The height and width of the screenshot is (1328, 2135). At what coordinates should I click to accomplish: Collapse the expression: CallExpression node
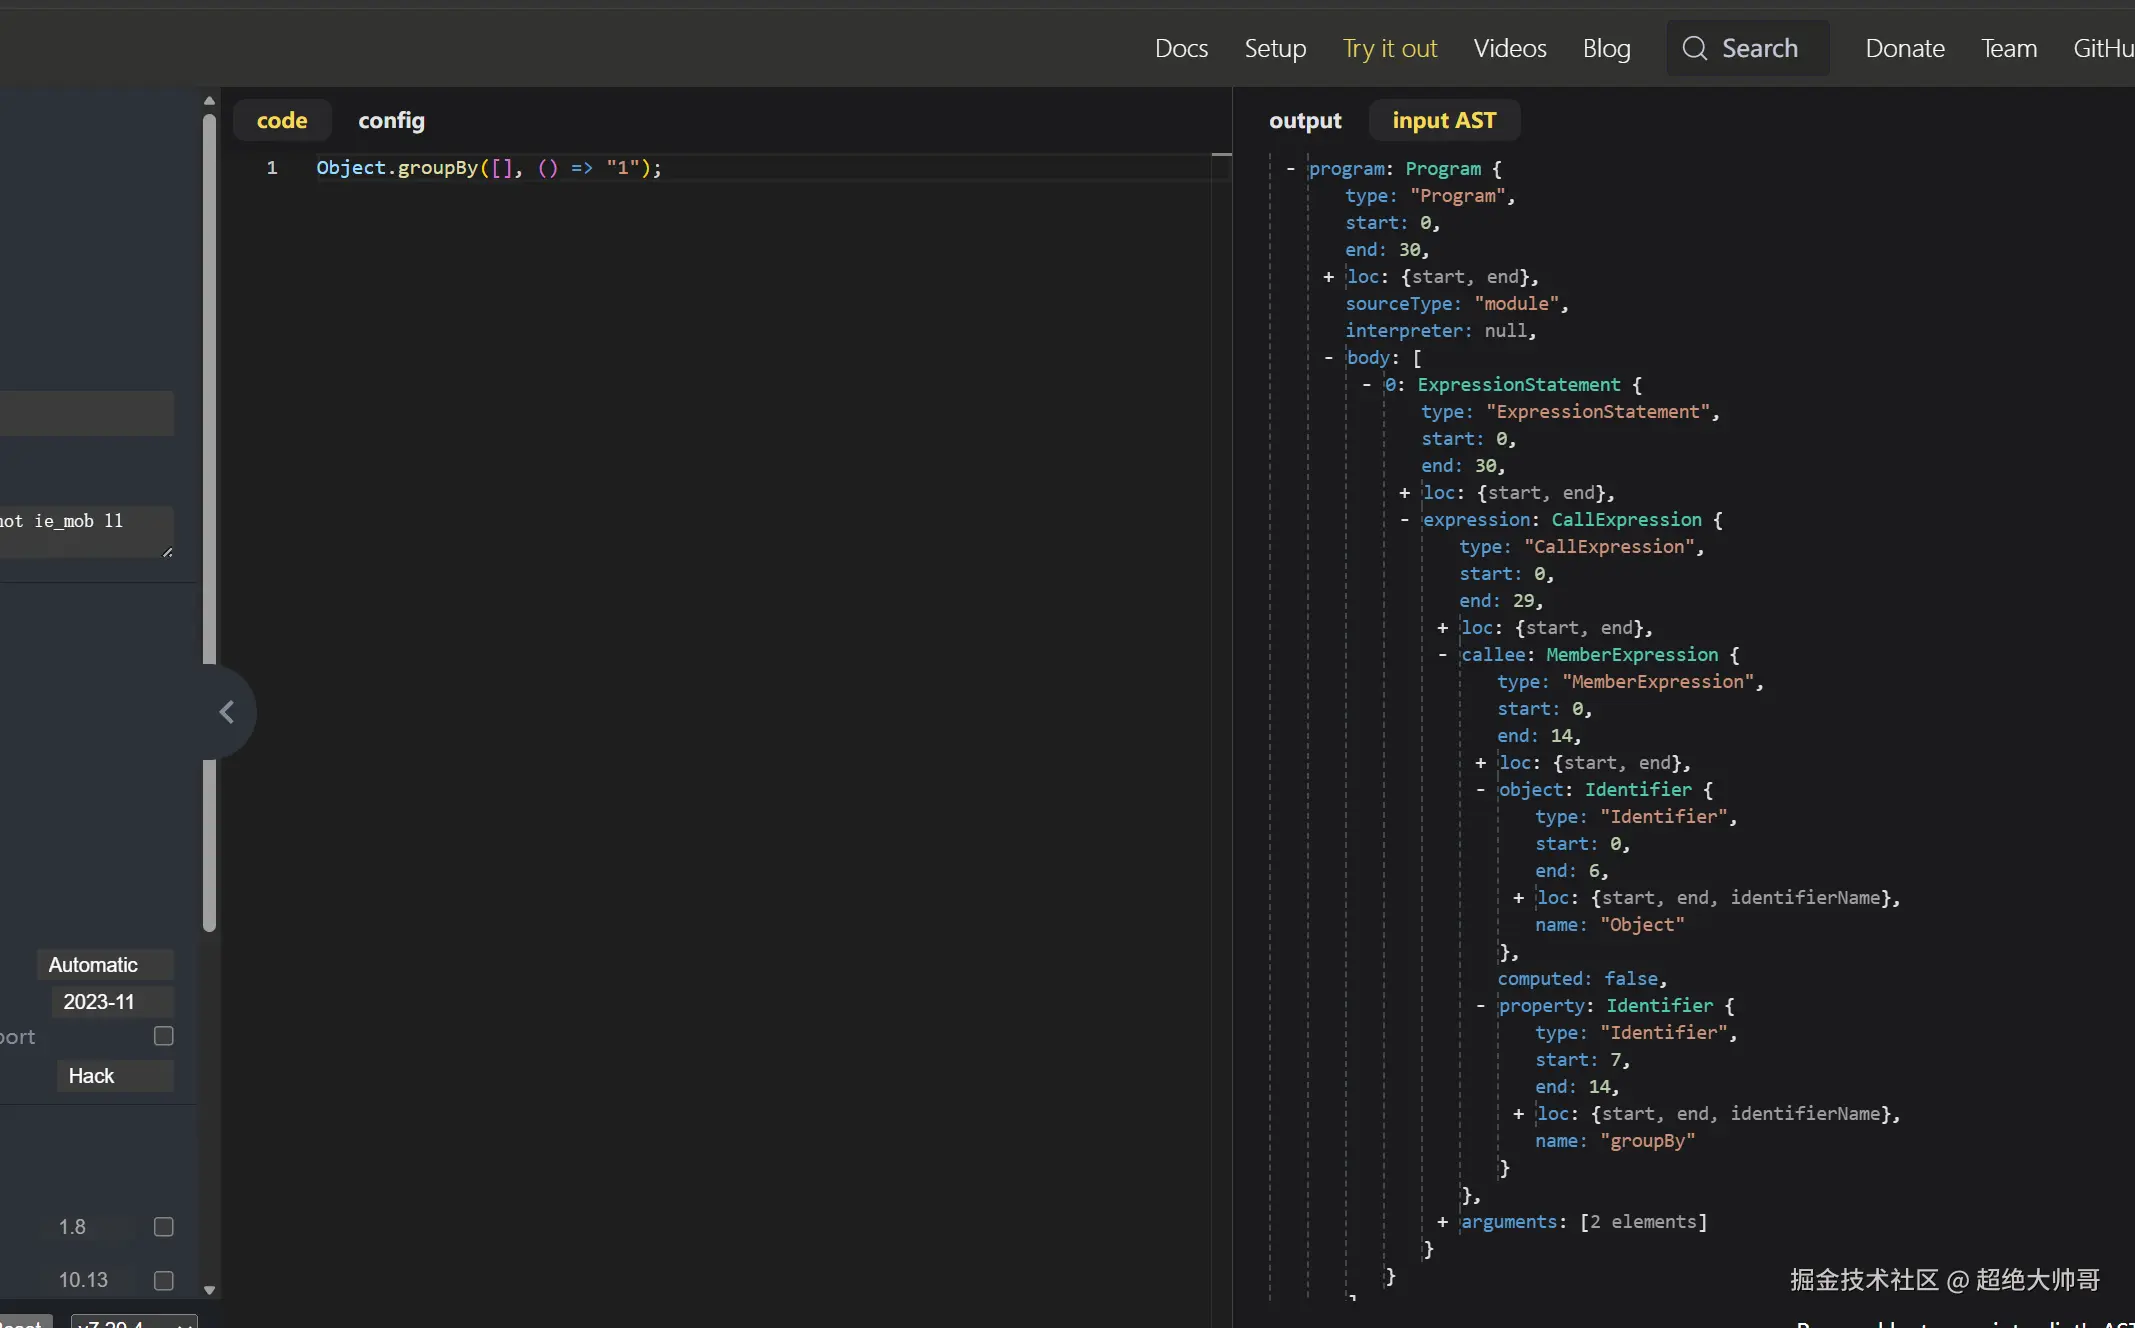point(1404,520)
